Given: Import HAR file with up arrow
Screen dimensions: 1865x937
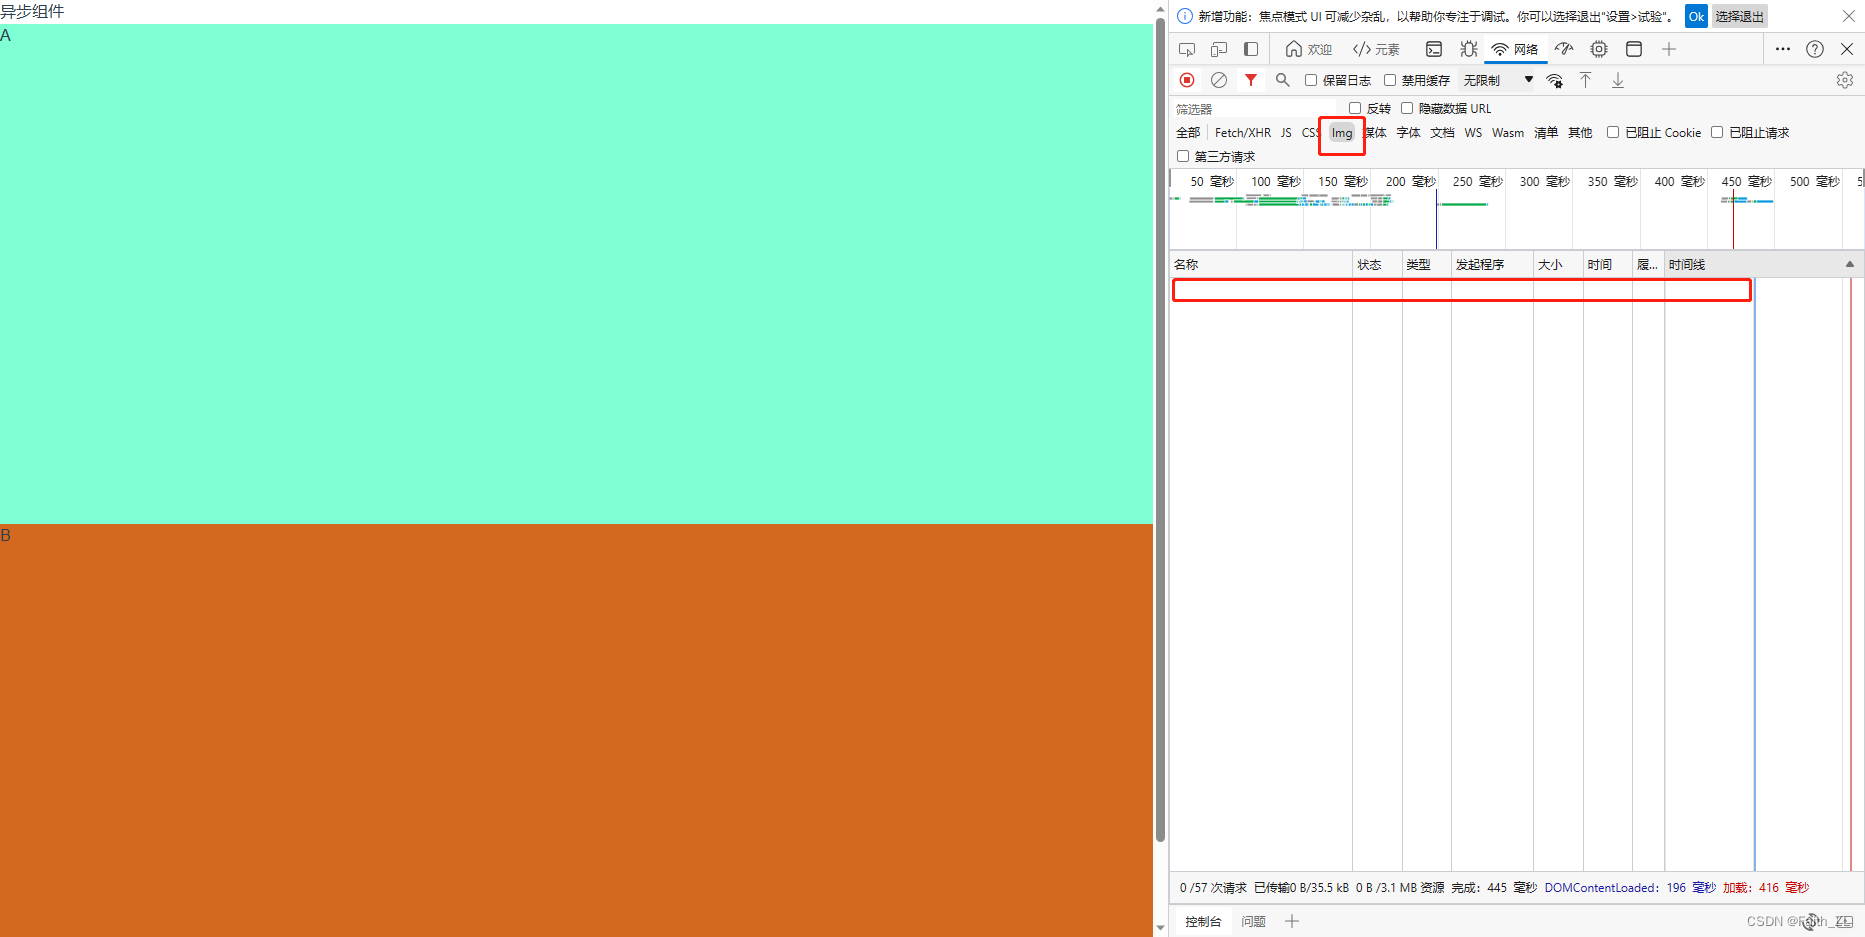Looking at the screenshot, I should [x=1585, y=80].
